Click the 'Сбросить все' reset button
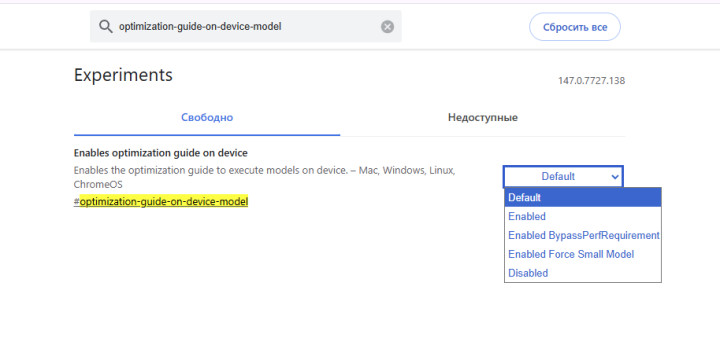 tap(575, 27)
